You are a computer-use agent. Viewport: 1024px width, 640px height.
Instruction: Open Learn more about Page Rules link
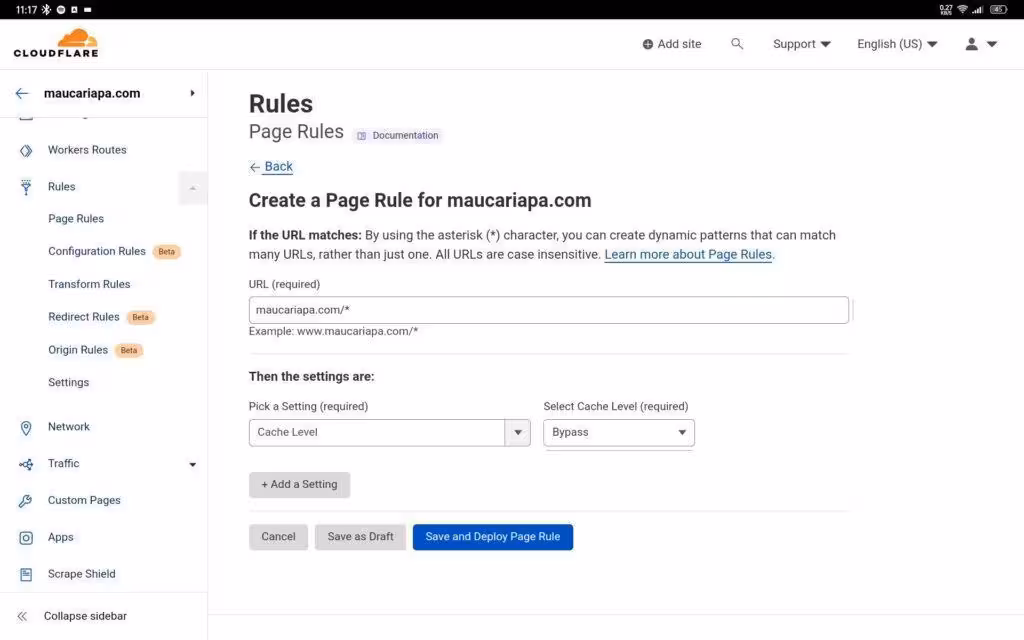(688, 255)
